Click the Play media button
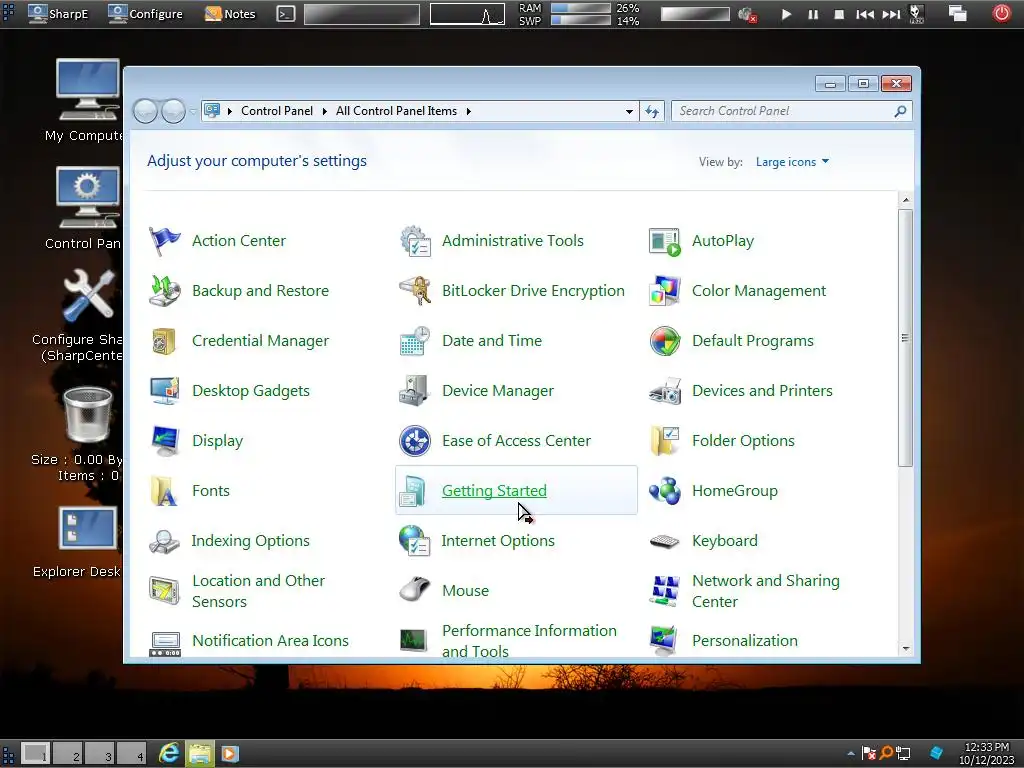 tap(786, 14)
